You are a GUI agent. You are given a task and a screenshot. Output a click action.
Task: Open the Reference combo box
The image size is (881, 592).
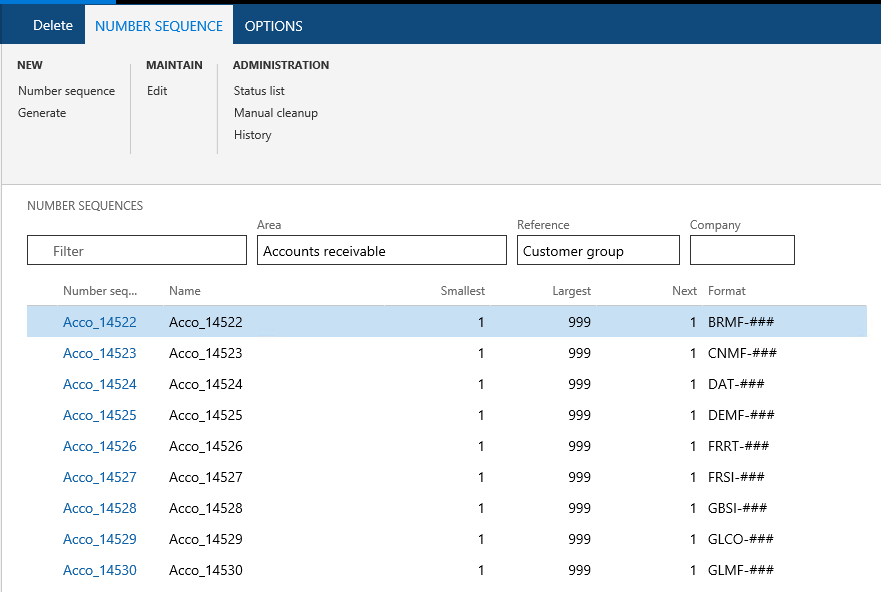(x=597, y=251)
